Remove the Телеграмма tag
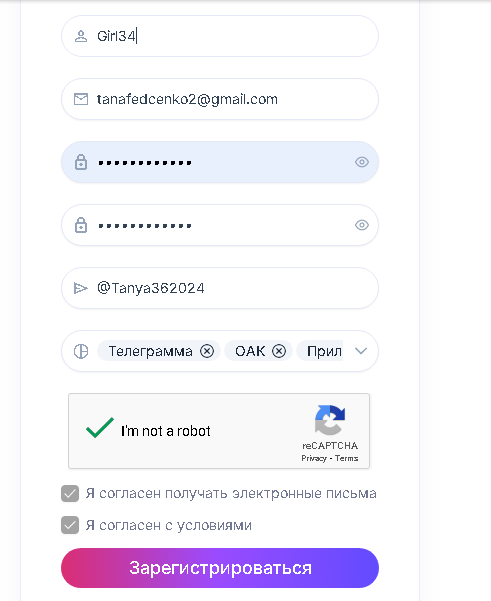The width and height of the screenshot is (491, 601). tap(207, 351)
